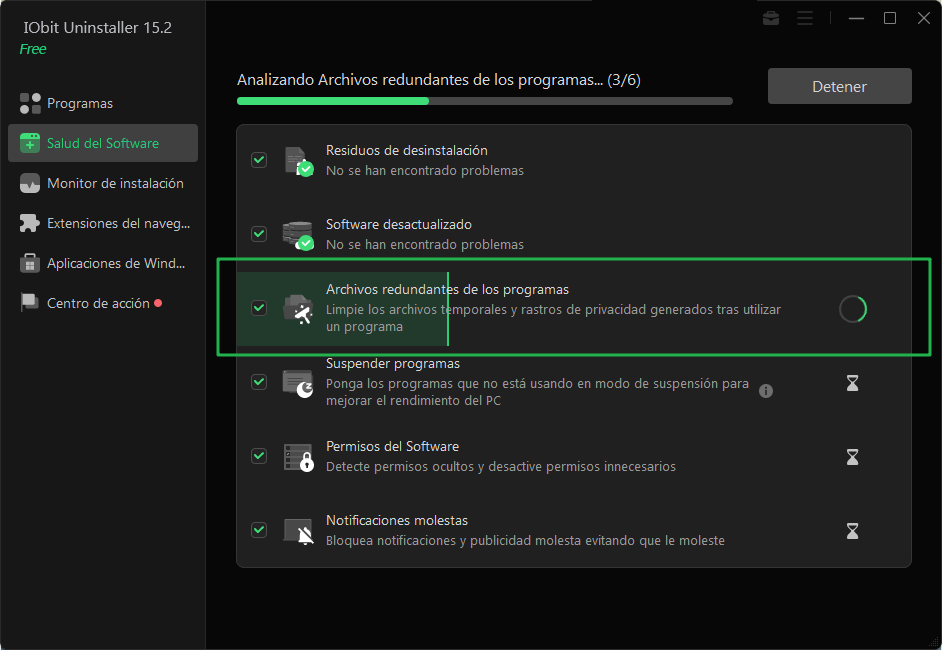The image size is (942, 650).
Task: Open the hamburger options menu
Action: (x=804, y=19)
